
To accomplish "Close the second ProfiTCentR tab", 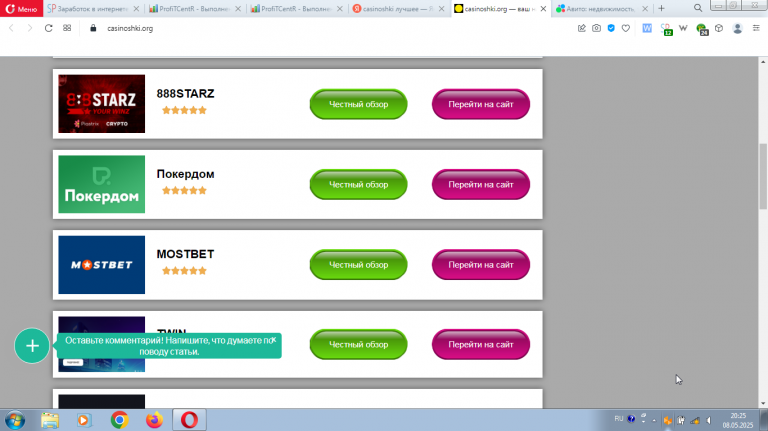I will 339,9.
